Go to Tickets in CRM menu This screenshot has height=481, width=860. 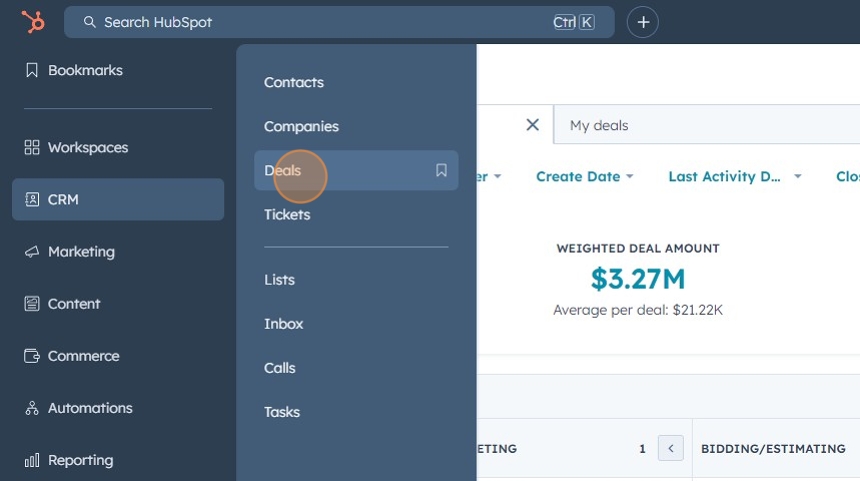point(287,214)
